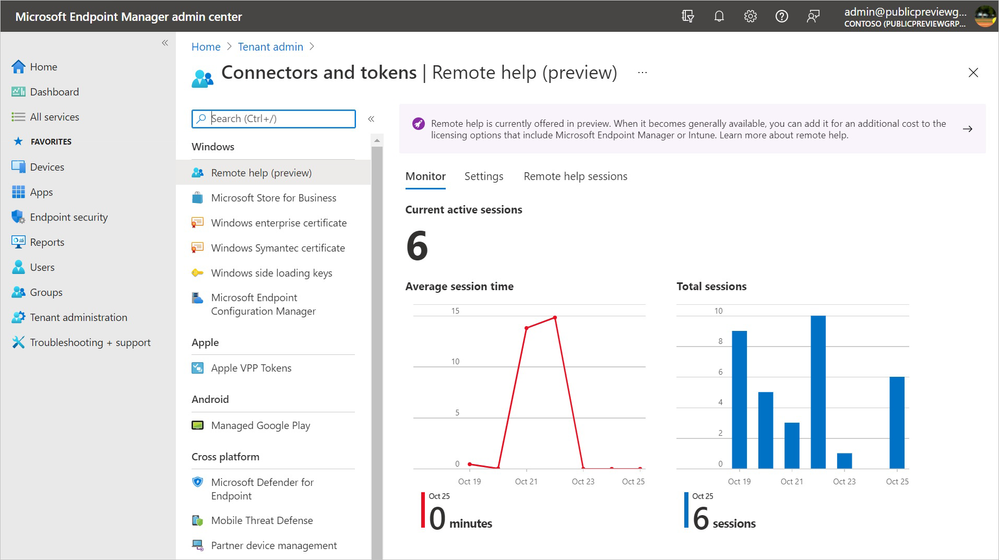
Task: Click the Windows side loading keys icon
Action: point(198,273)
